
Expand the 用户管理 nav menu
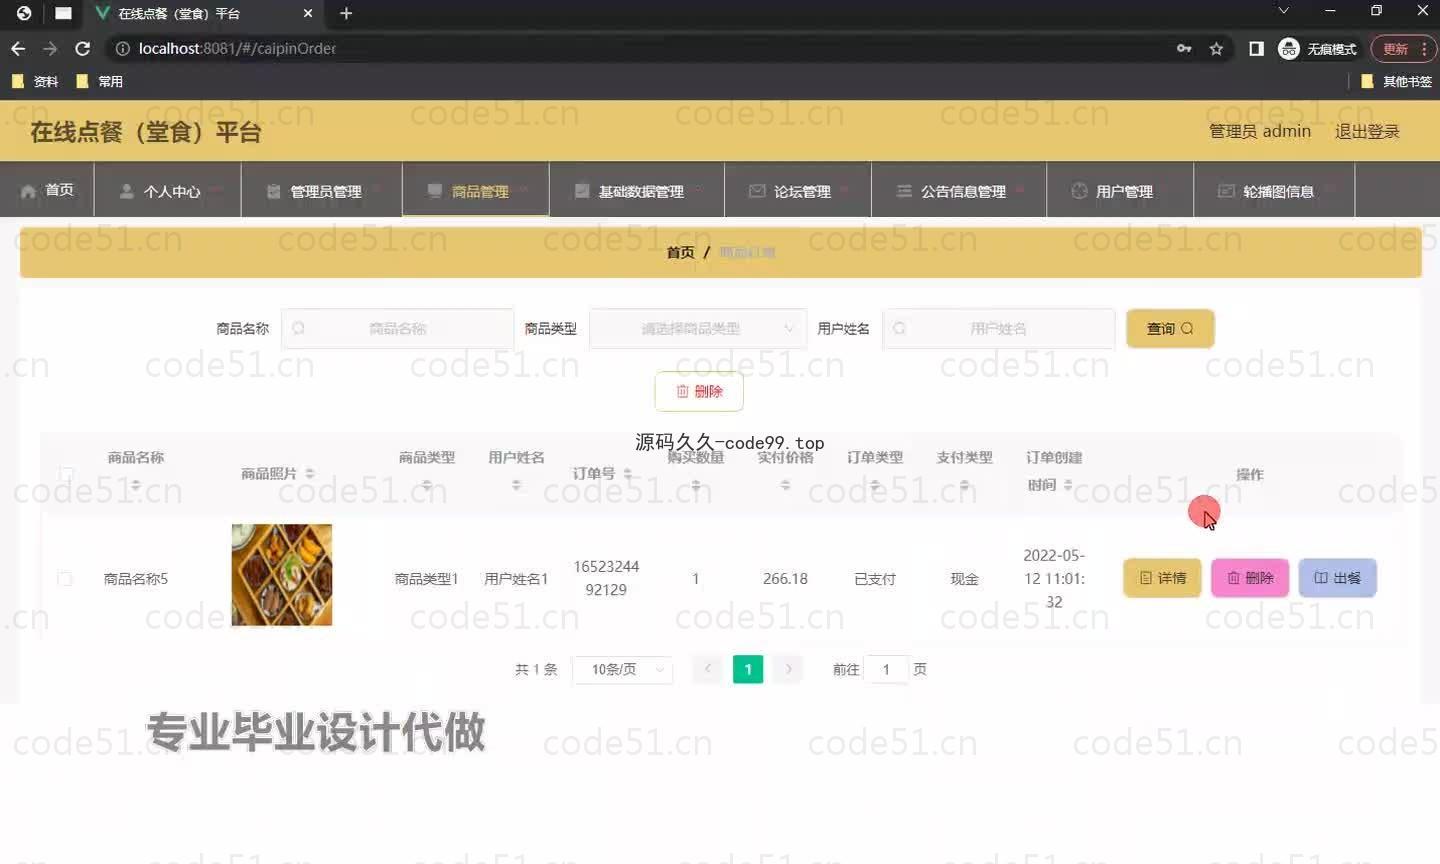point(1120,190)
